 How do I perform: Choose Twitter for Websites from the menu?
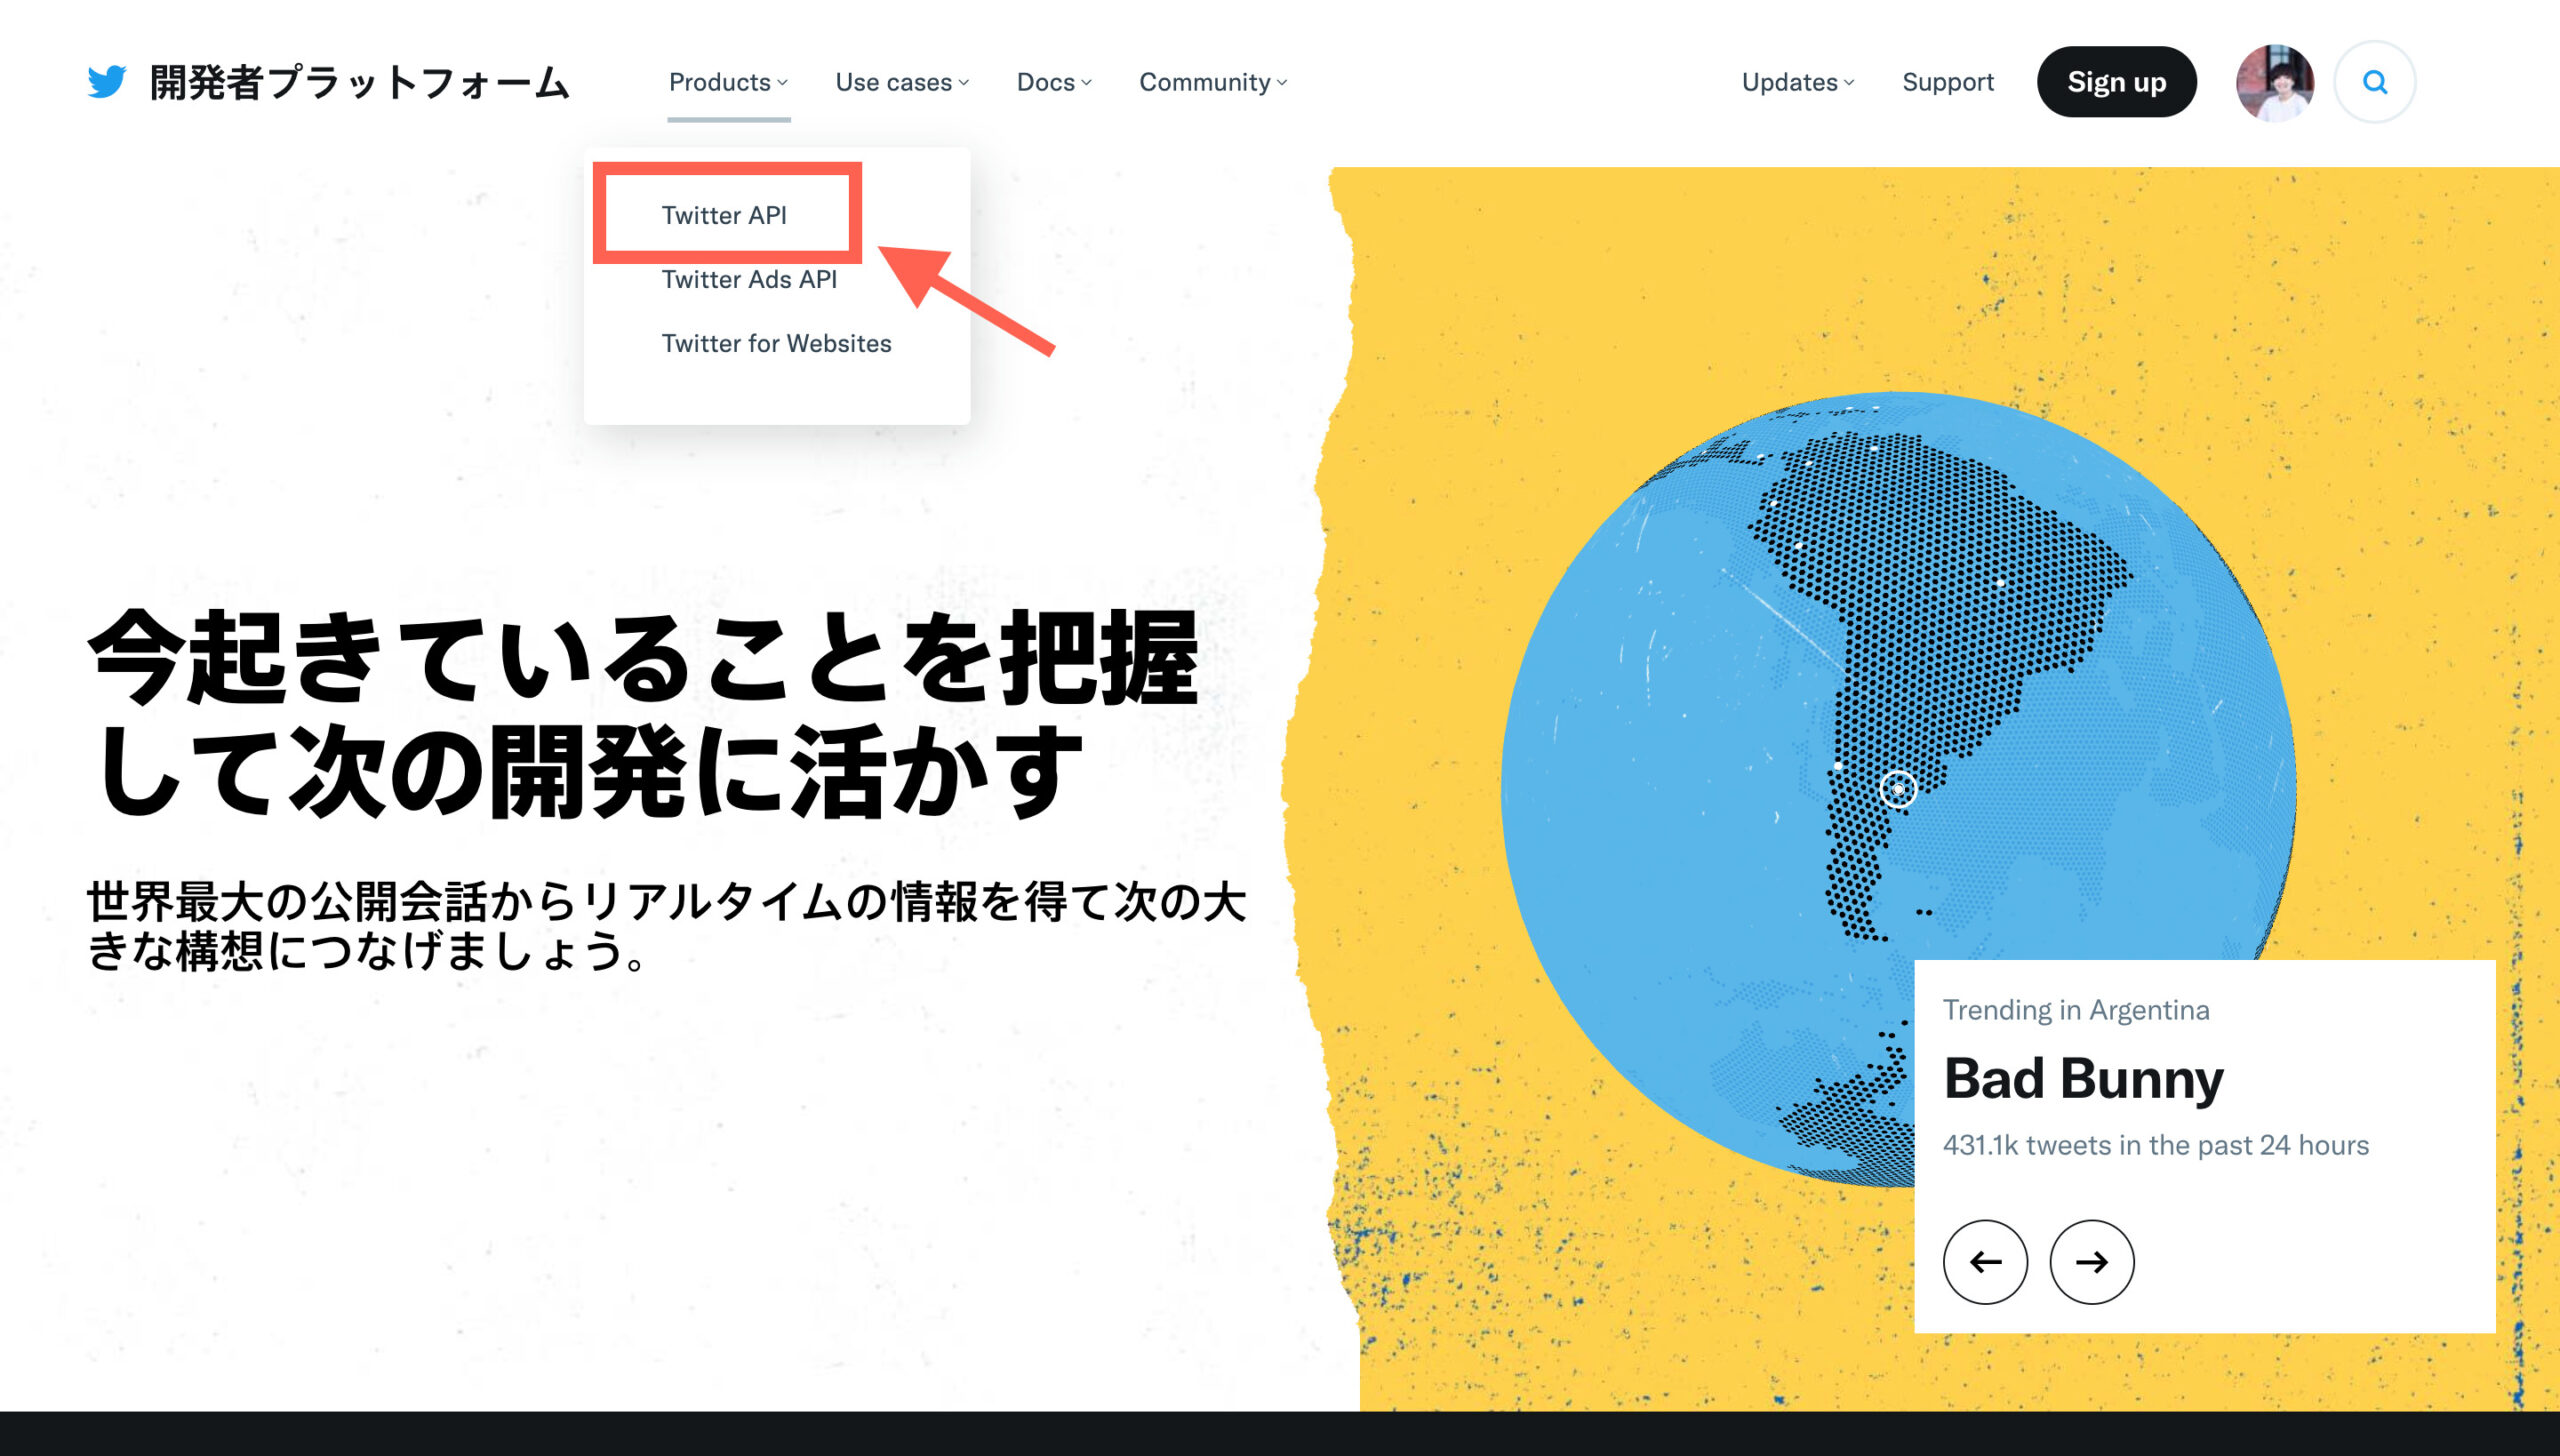(777, 343)
